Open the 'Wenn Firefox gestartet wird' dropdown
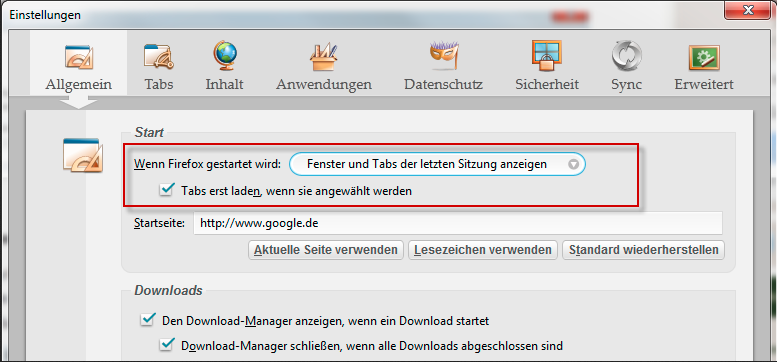 click(x=437, y=164)
